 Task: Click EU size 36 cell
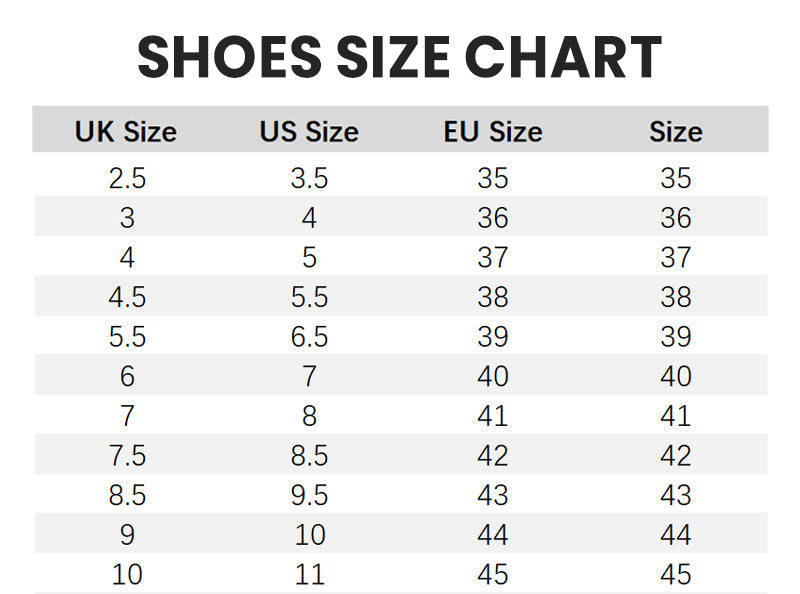coord(493,218)
